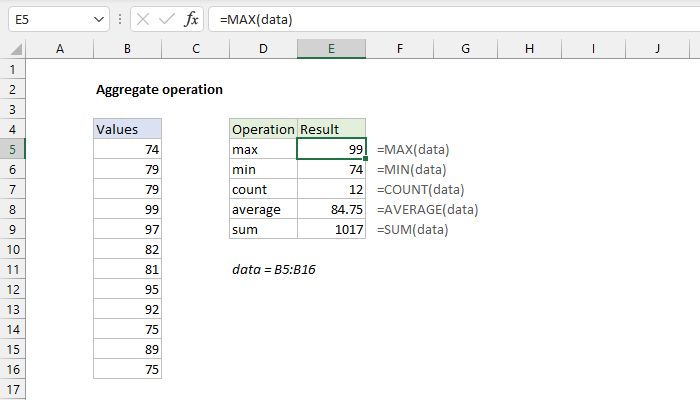Select column C header
This screenshot has height=400, width=700.
click(x=196, y=49)
